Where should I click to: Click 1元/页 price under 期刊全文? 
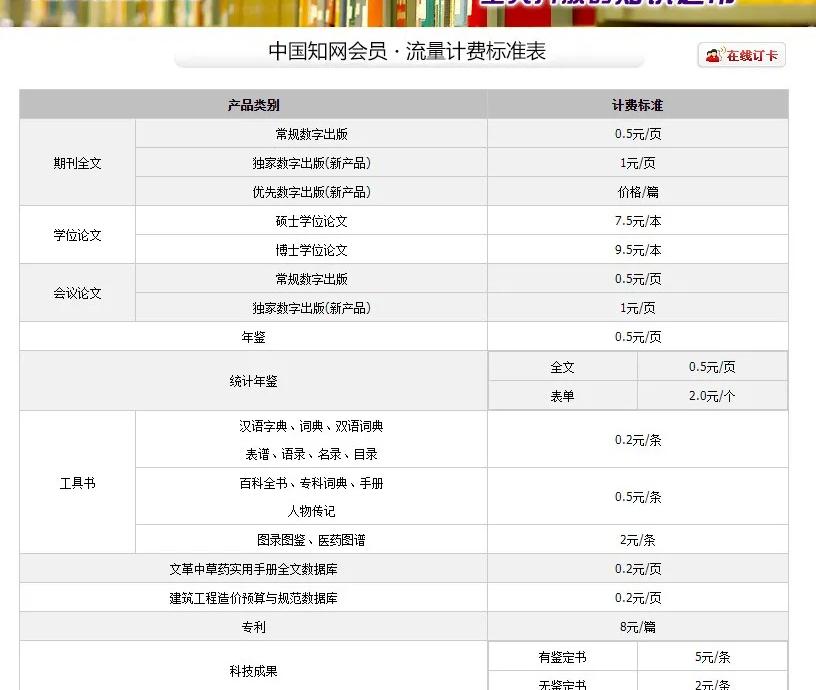[638, 163]
